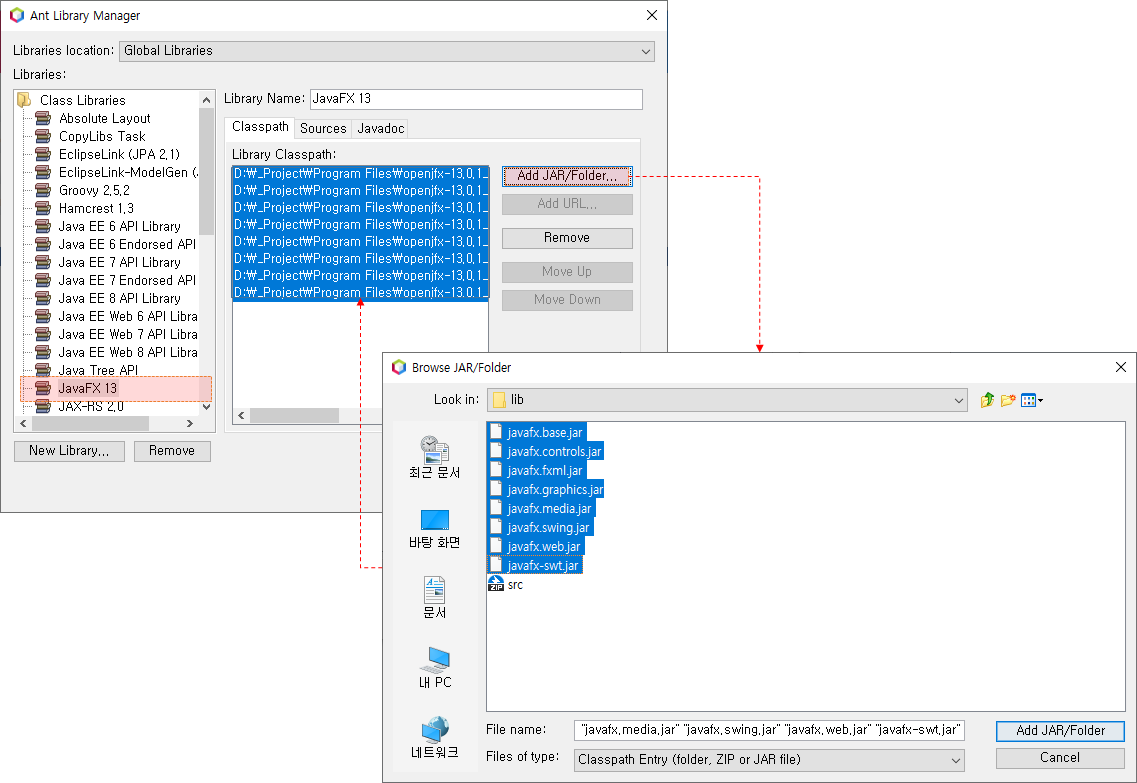Open Network (네트워크) shortcut

[434, 738]
